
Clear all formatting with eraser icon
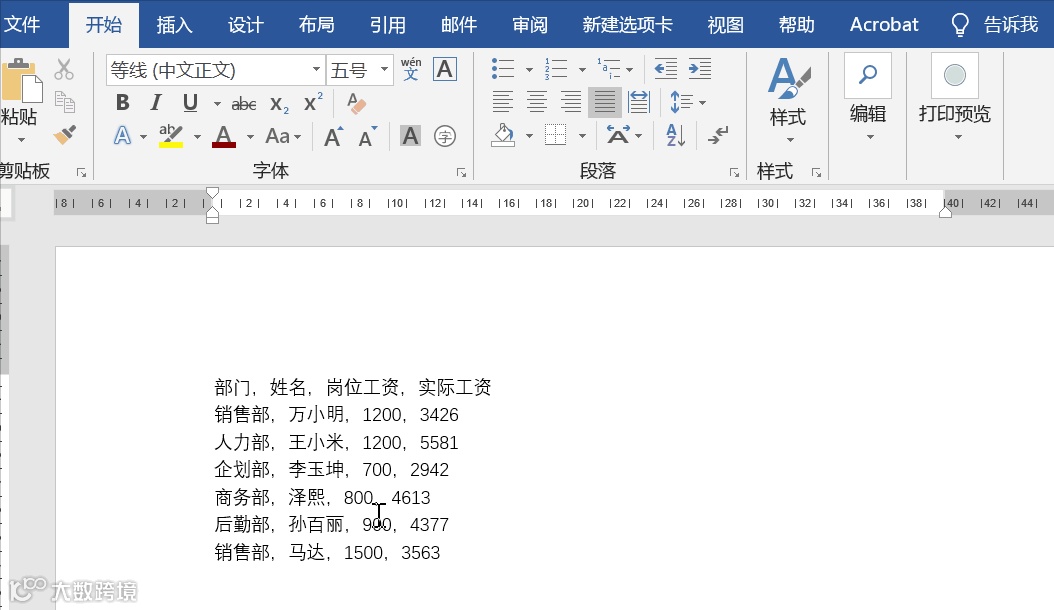[x=356, y=103]
